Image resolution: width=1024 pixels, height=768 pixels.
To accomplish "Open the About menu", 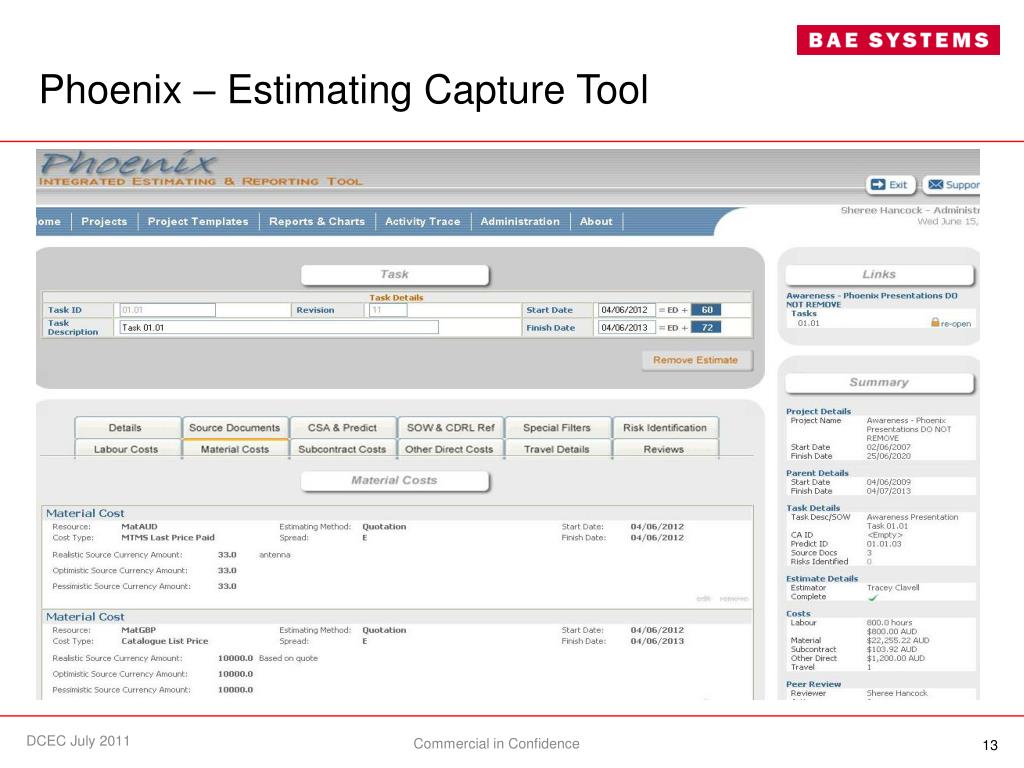I will [x=596, y=221].
